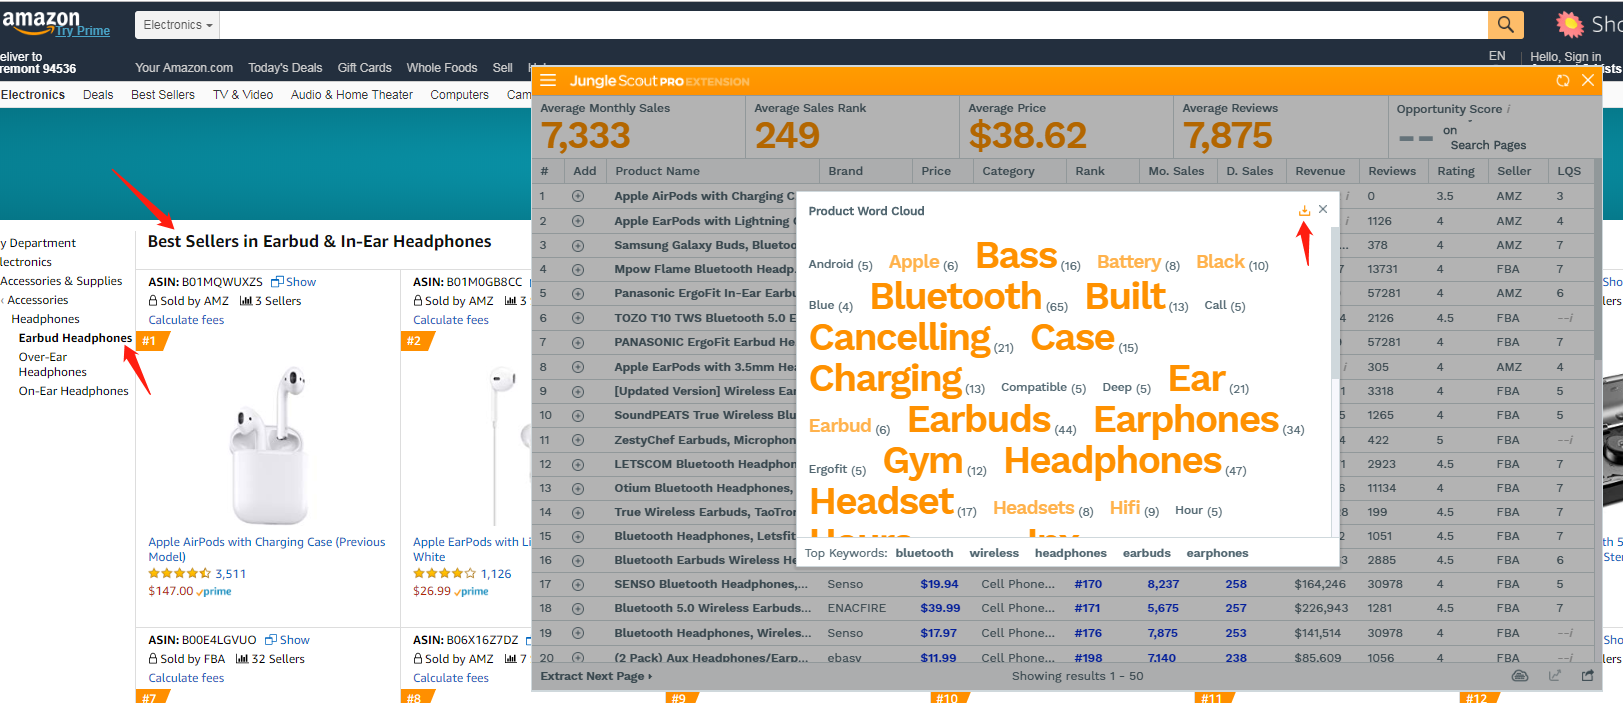Open the Whole Foods link
This screenshot has width=1623, height=703.
pyautogui.click(x=442, y=68)
